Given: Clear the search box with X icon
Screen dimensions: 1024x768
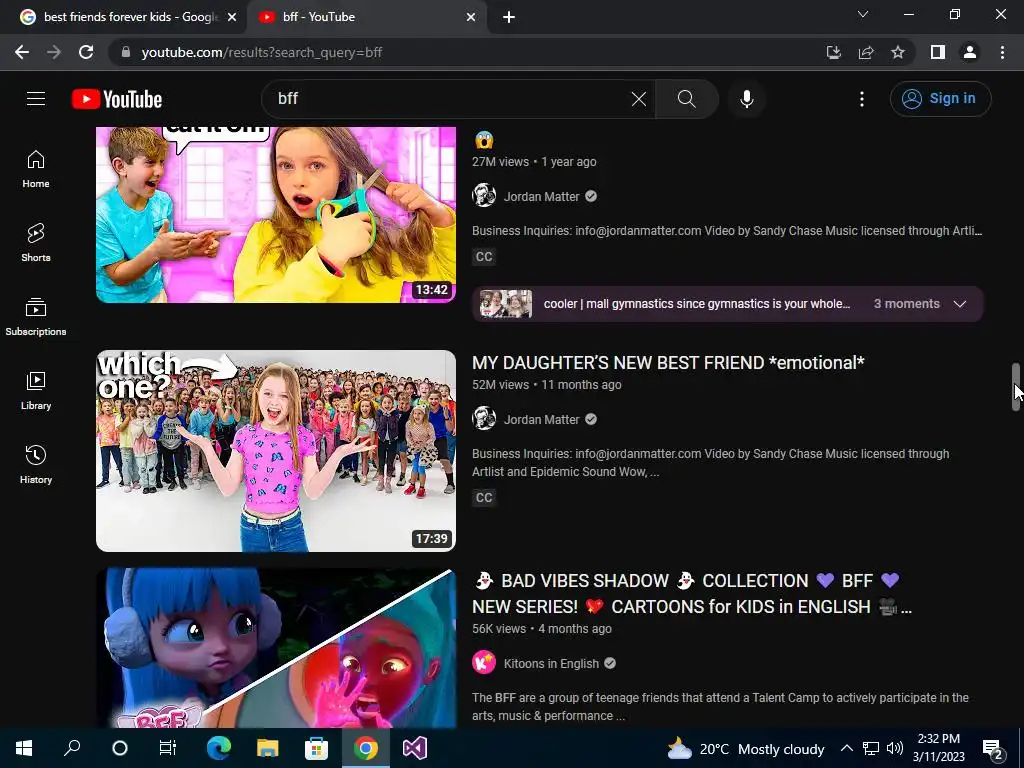Looking at the screenshot, I should (x=639, y=99).
